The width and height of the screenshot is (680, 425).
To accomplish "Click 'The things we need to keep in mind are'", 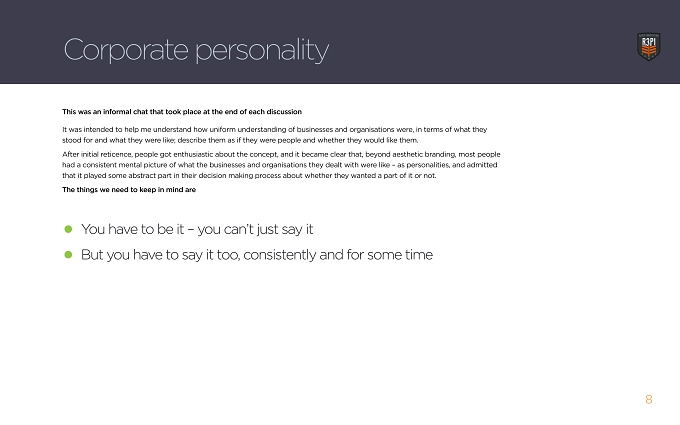I will 129,190.
